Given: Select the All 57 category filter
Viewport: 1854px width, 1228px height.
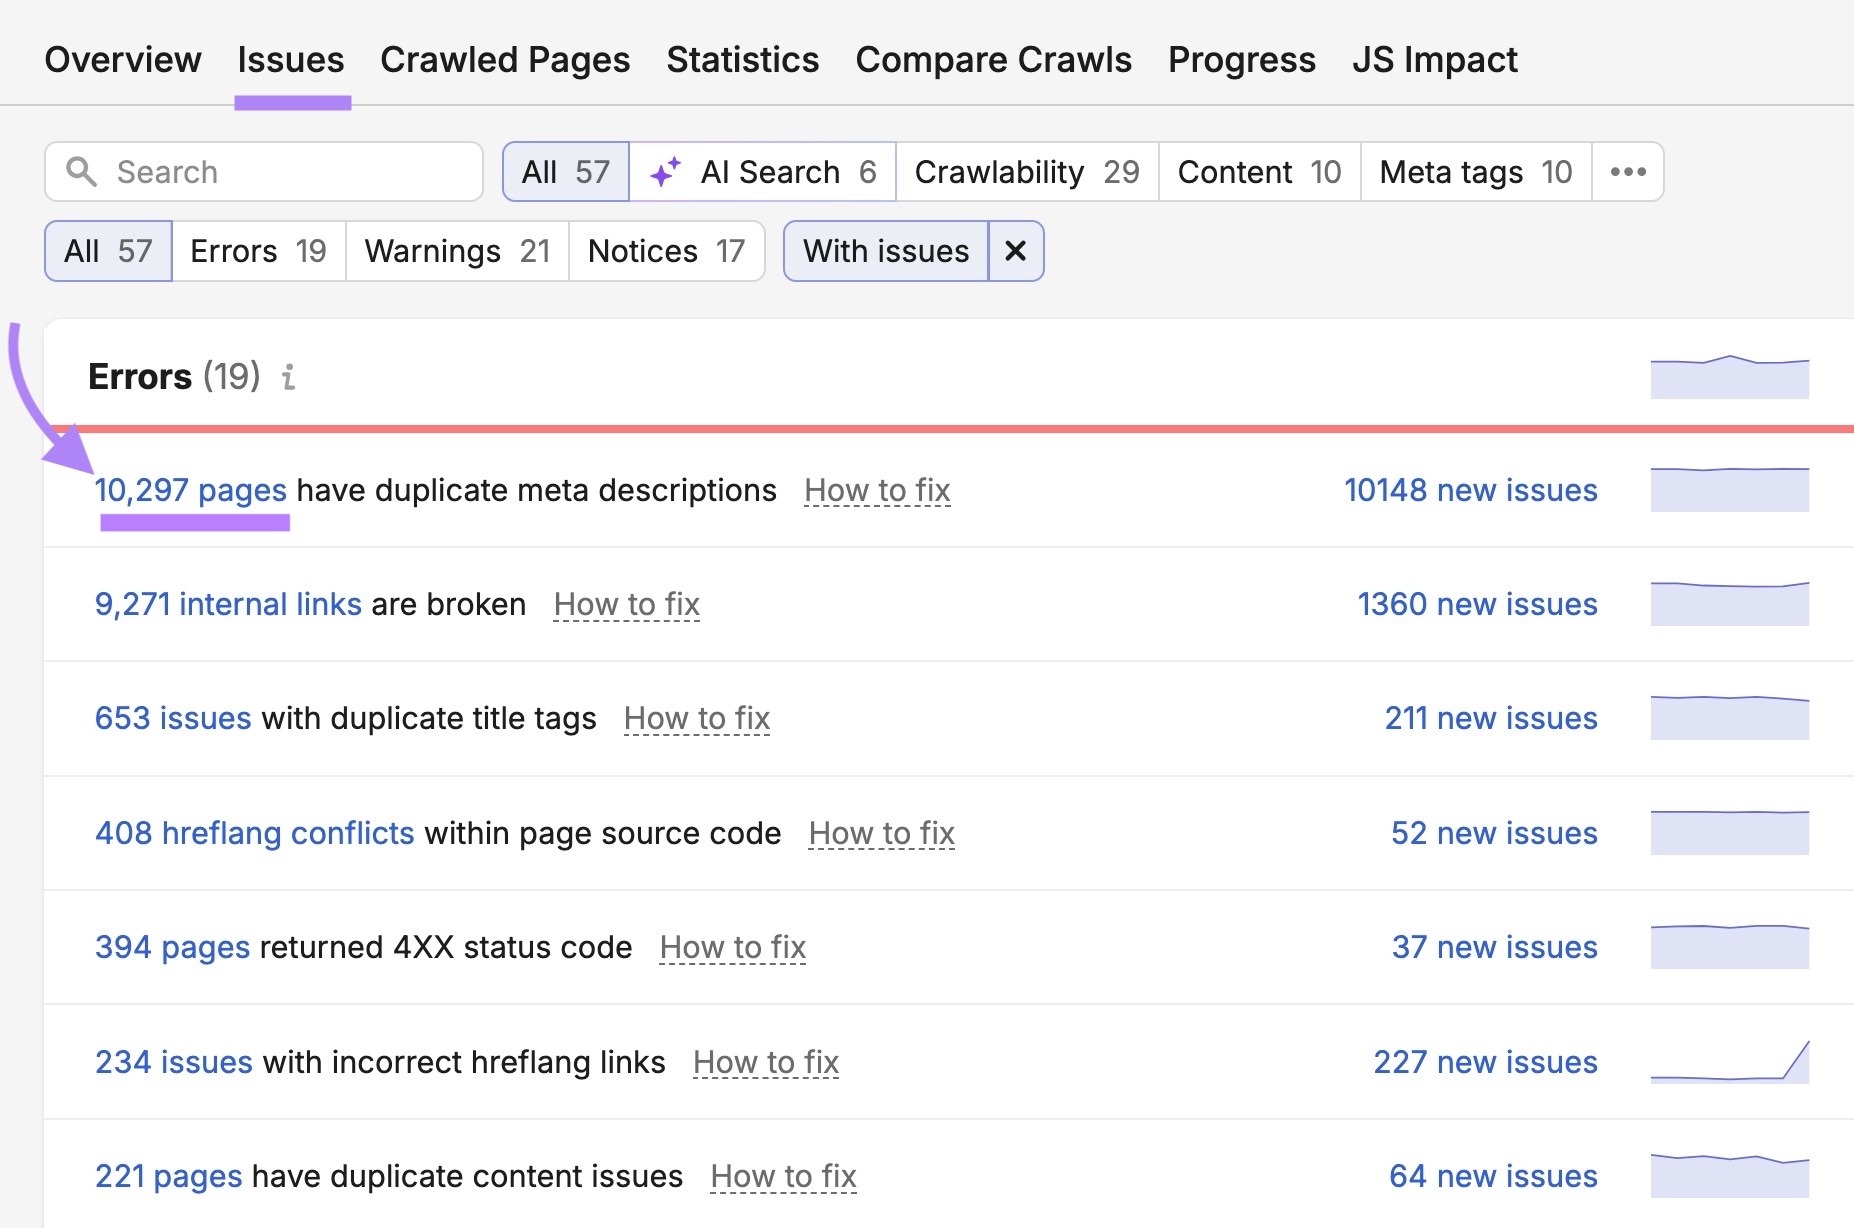Looking at the screenshot, I should click(x=566, y=172).
